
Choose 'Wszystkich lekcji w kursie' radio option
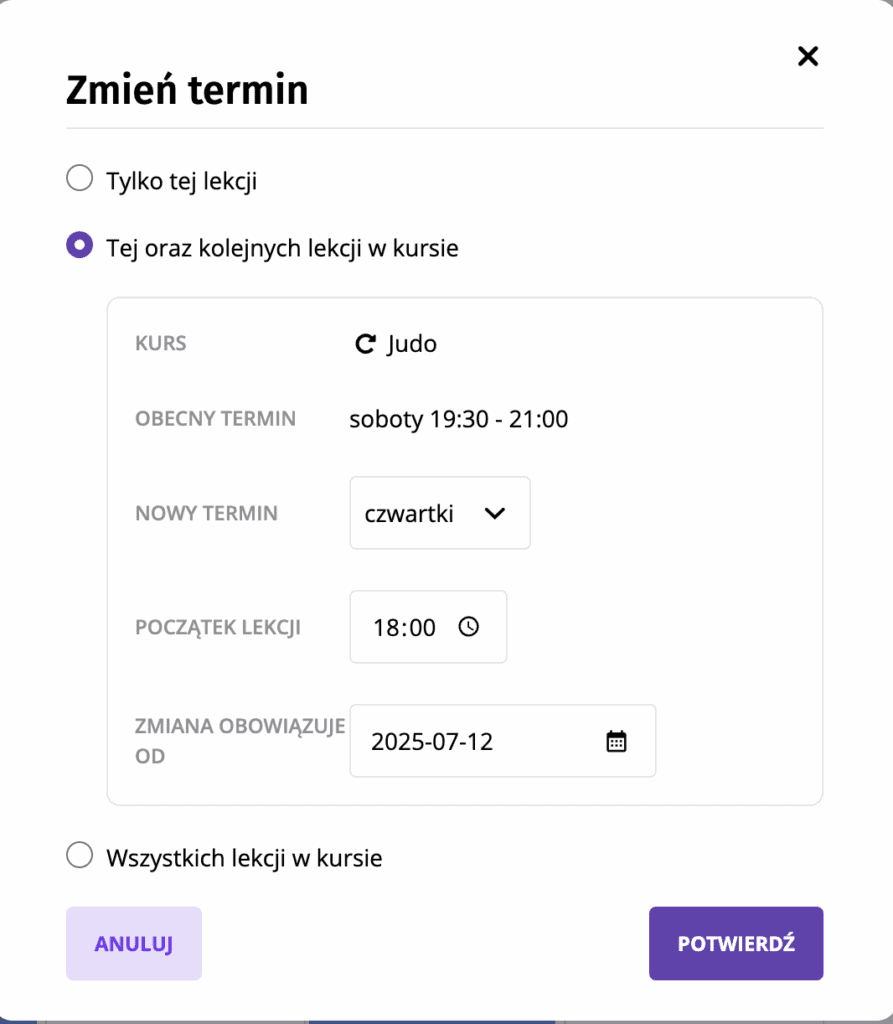pos(80,855)
